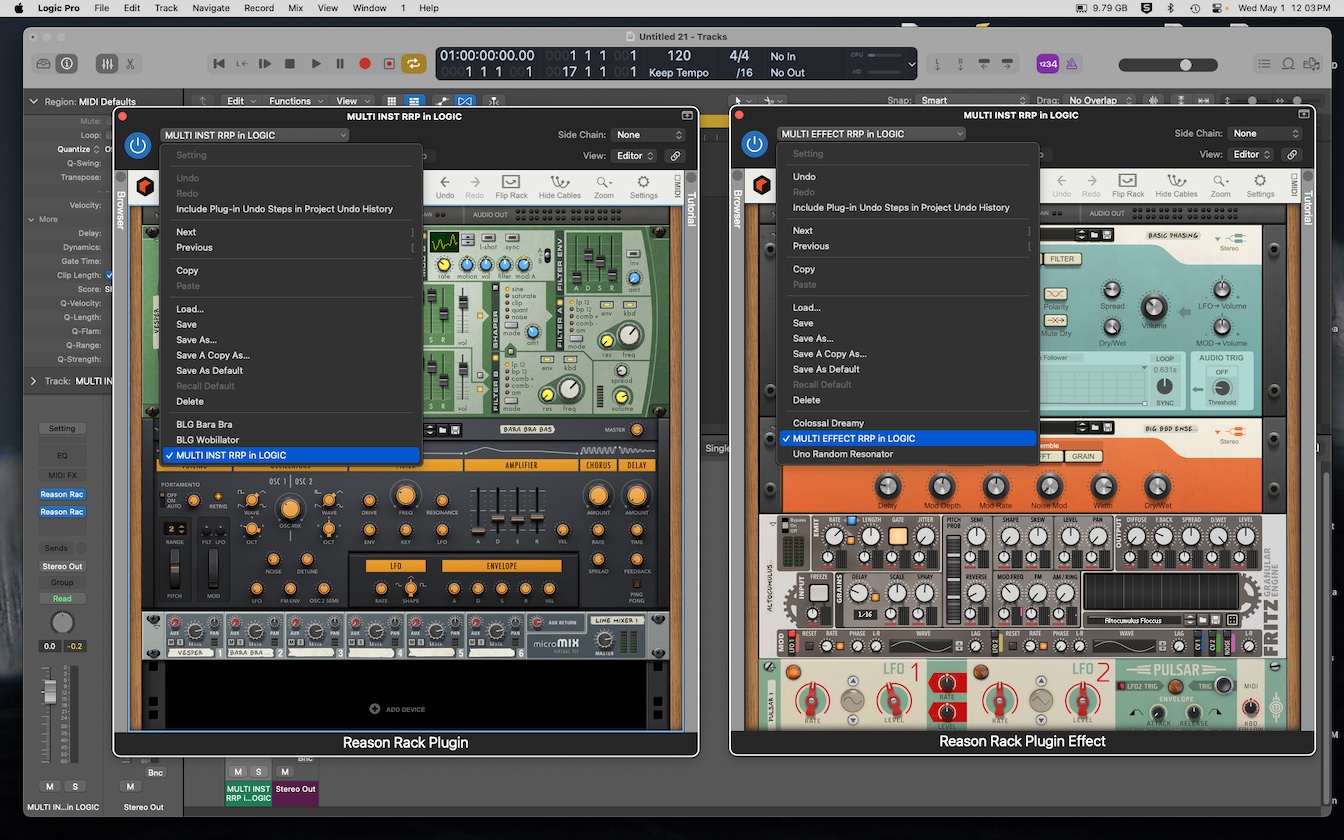
Task: Toggle the left plugin's blue power bypass button
Action: pos(137,145)
